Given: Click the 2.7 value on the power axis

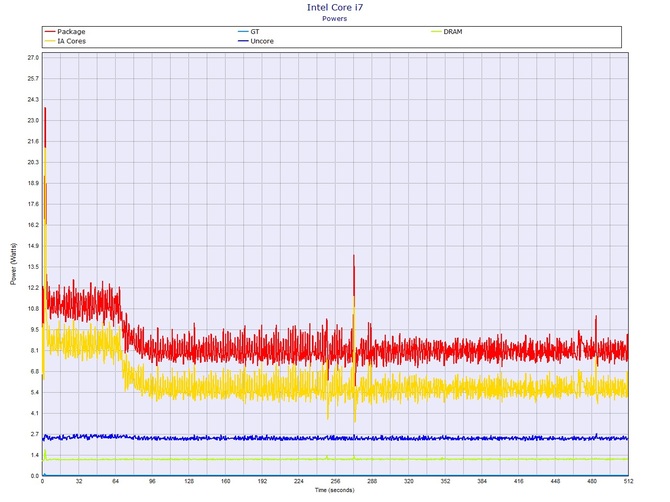Looking at the screenshot, I should tap(34, 434).
